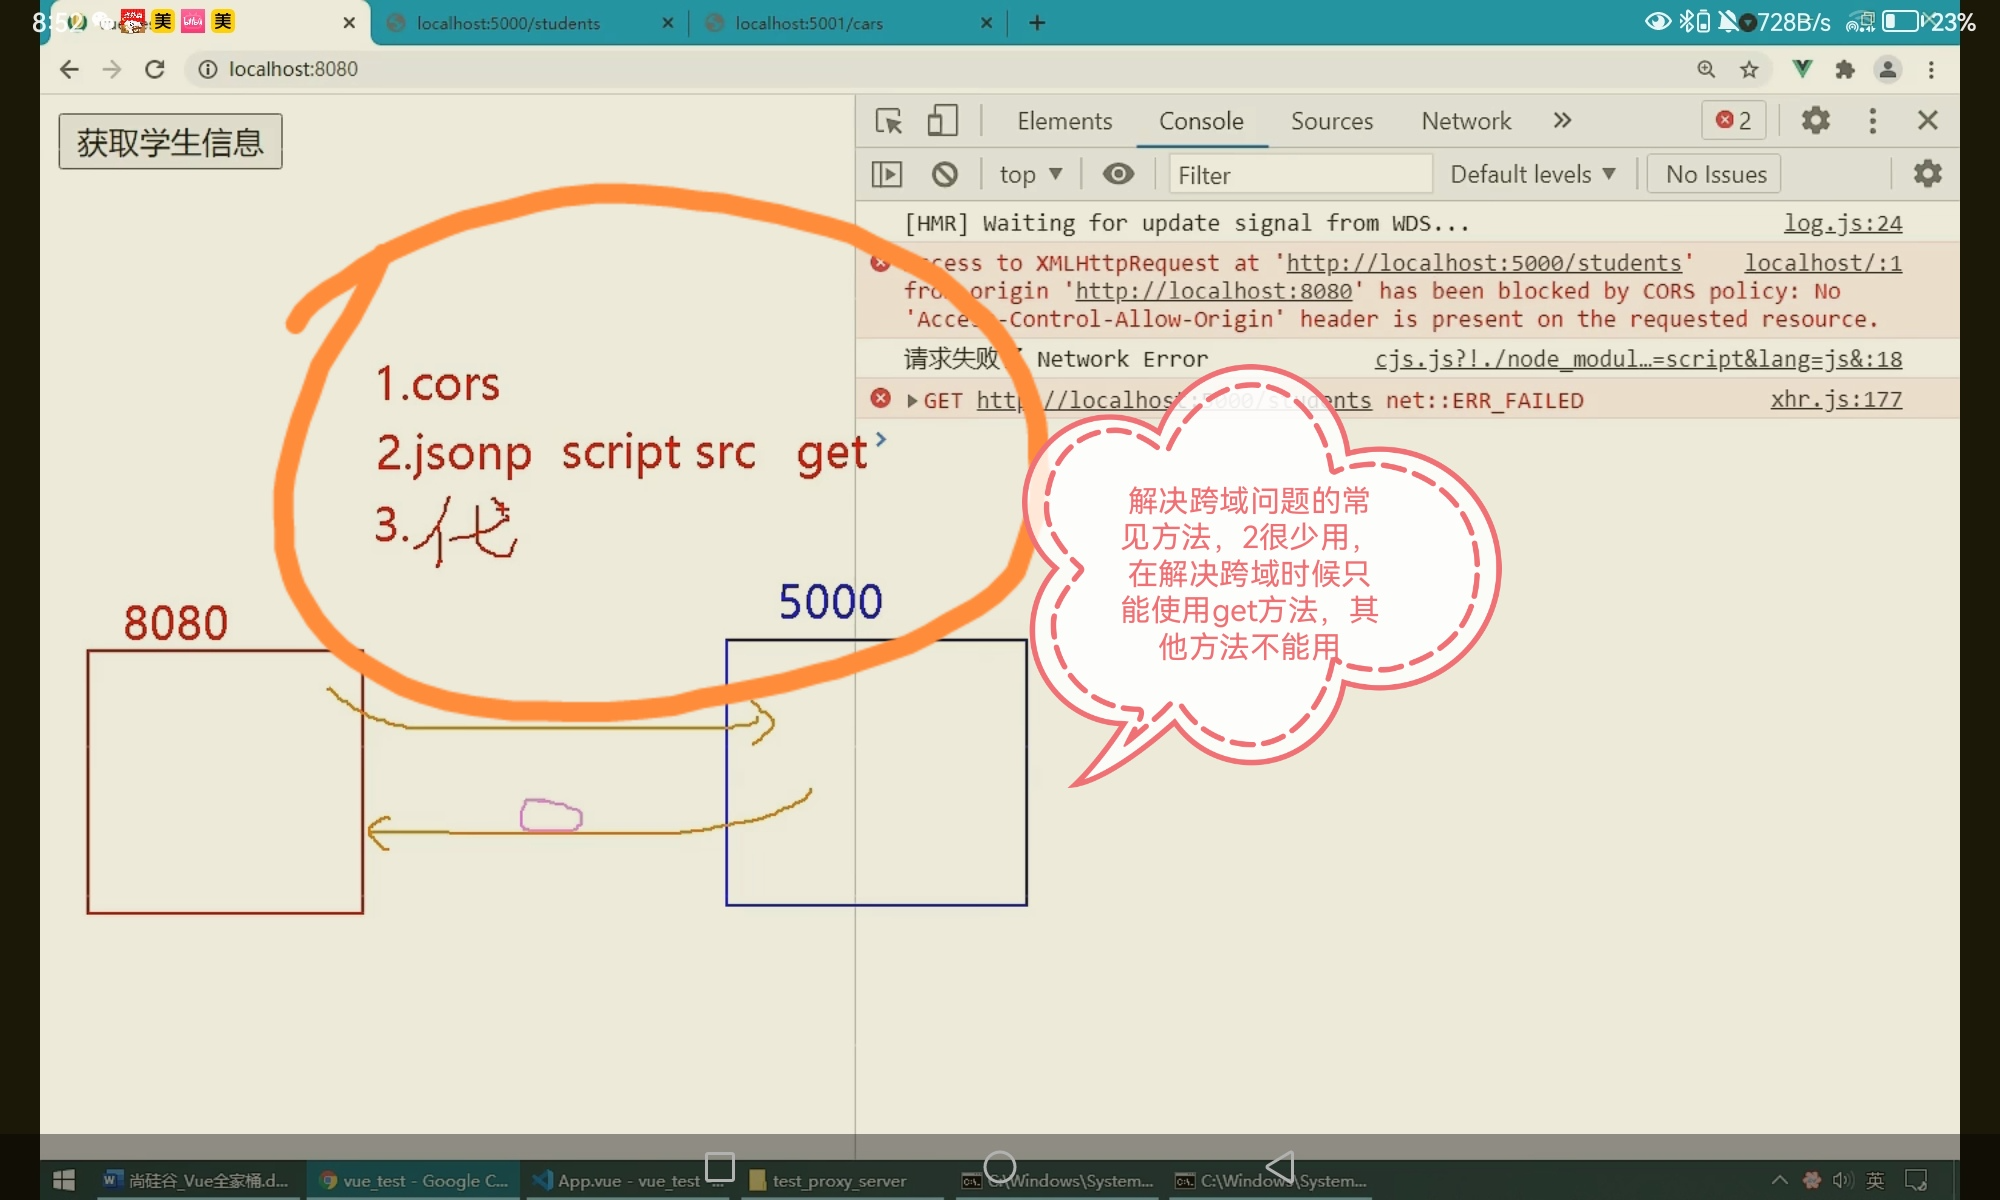
Task: Click the live expression eye icon
Action: (x=1118, y=174)
